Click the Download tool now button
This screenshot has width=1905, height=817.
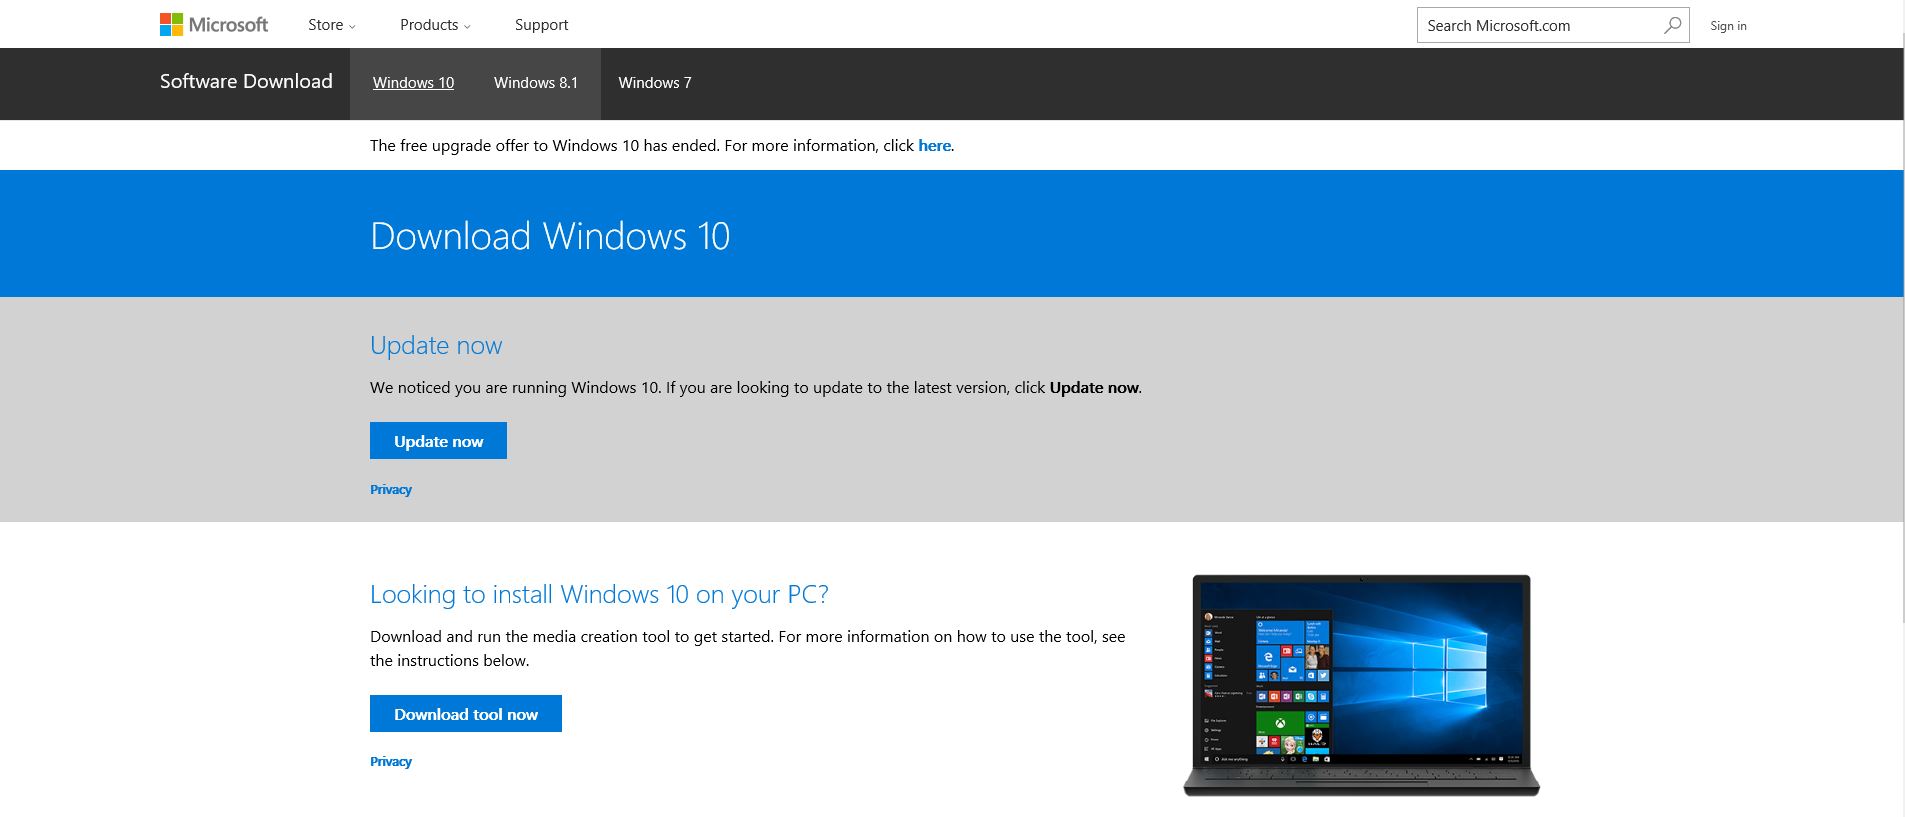[x=466, y=714]
